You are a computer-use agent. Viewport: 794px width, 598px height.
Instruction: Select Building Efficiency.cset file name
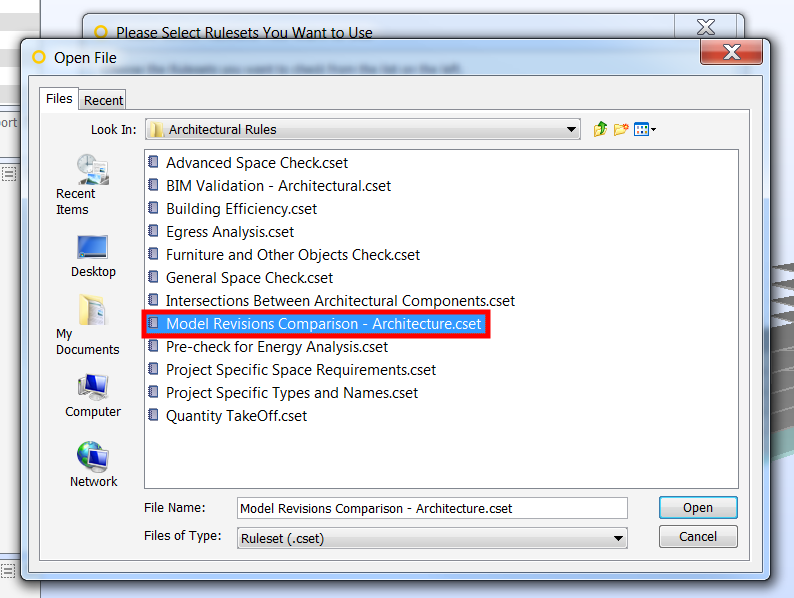[x=242, y=209]
